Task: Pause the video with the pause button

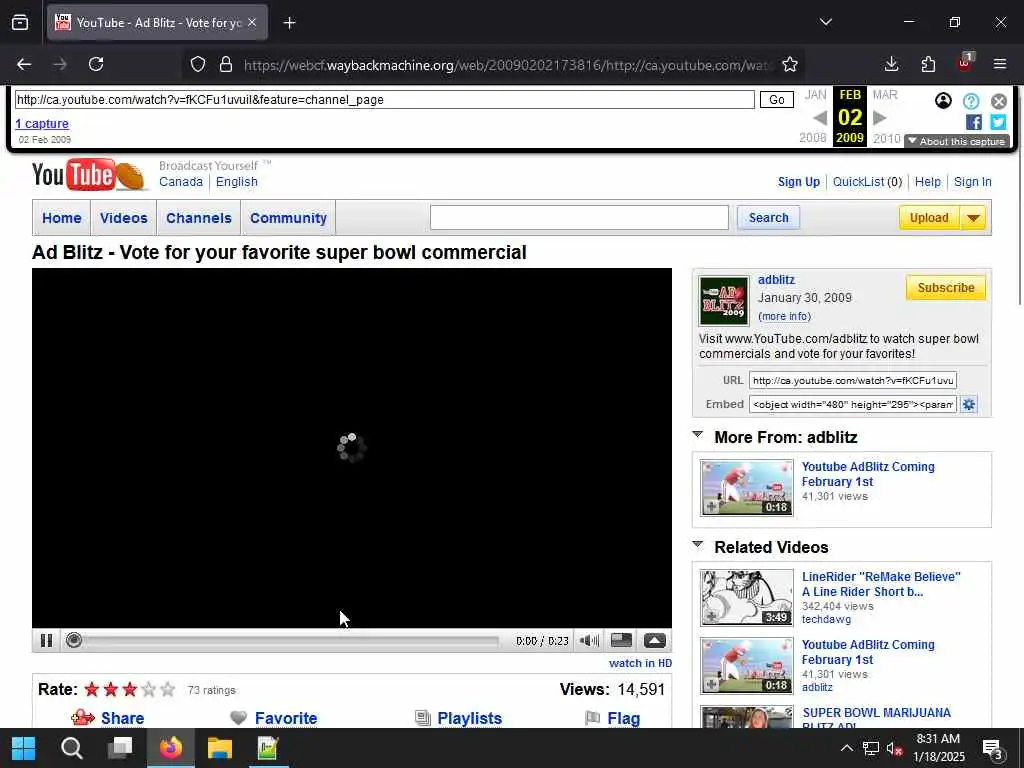Action: (46, 641)
